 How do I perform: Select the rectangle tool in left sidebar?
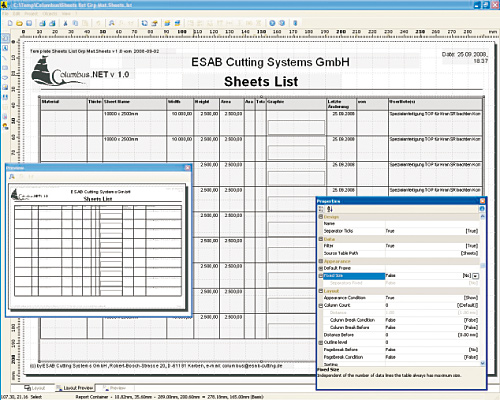(x=5, y=68)
